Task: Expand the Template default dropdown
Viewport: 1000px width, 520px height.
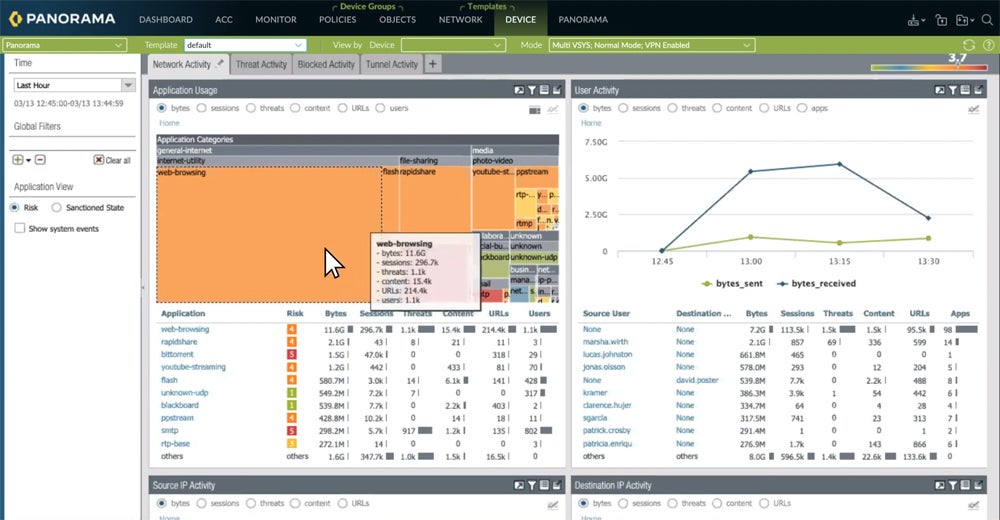Action: coord(244,45)
